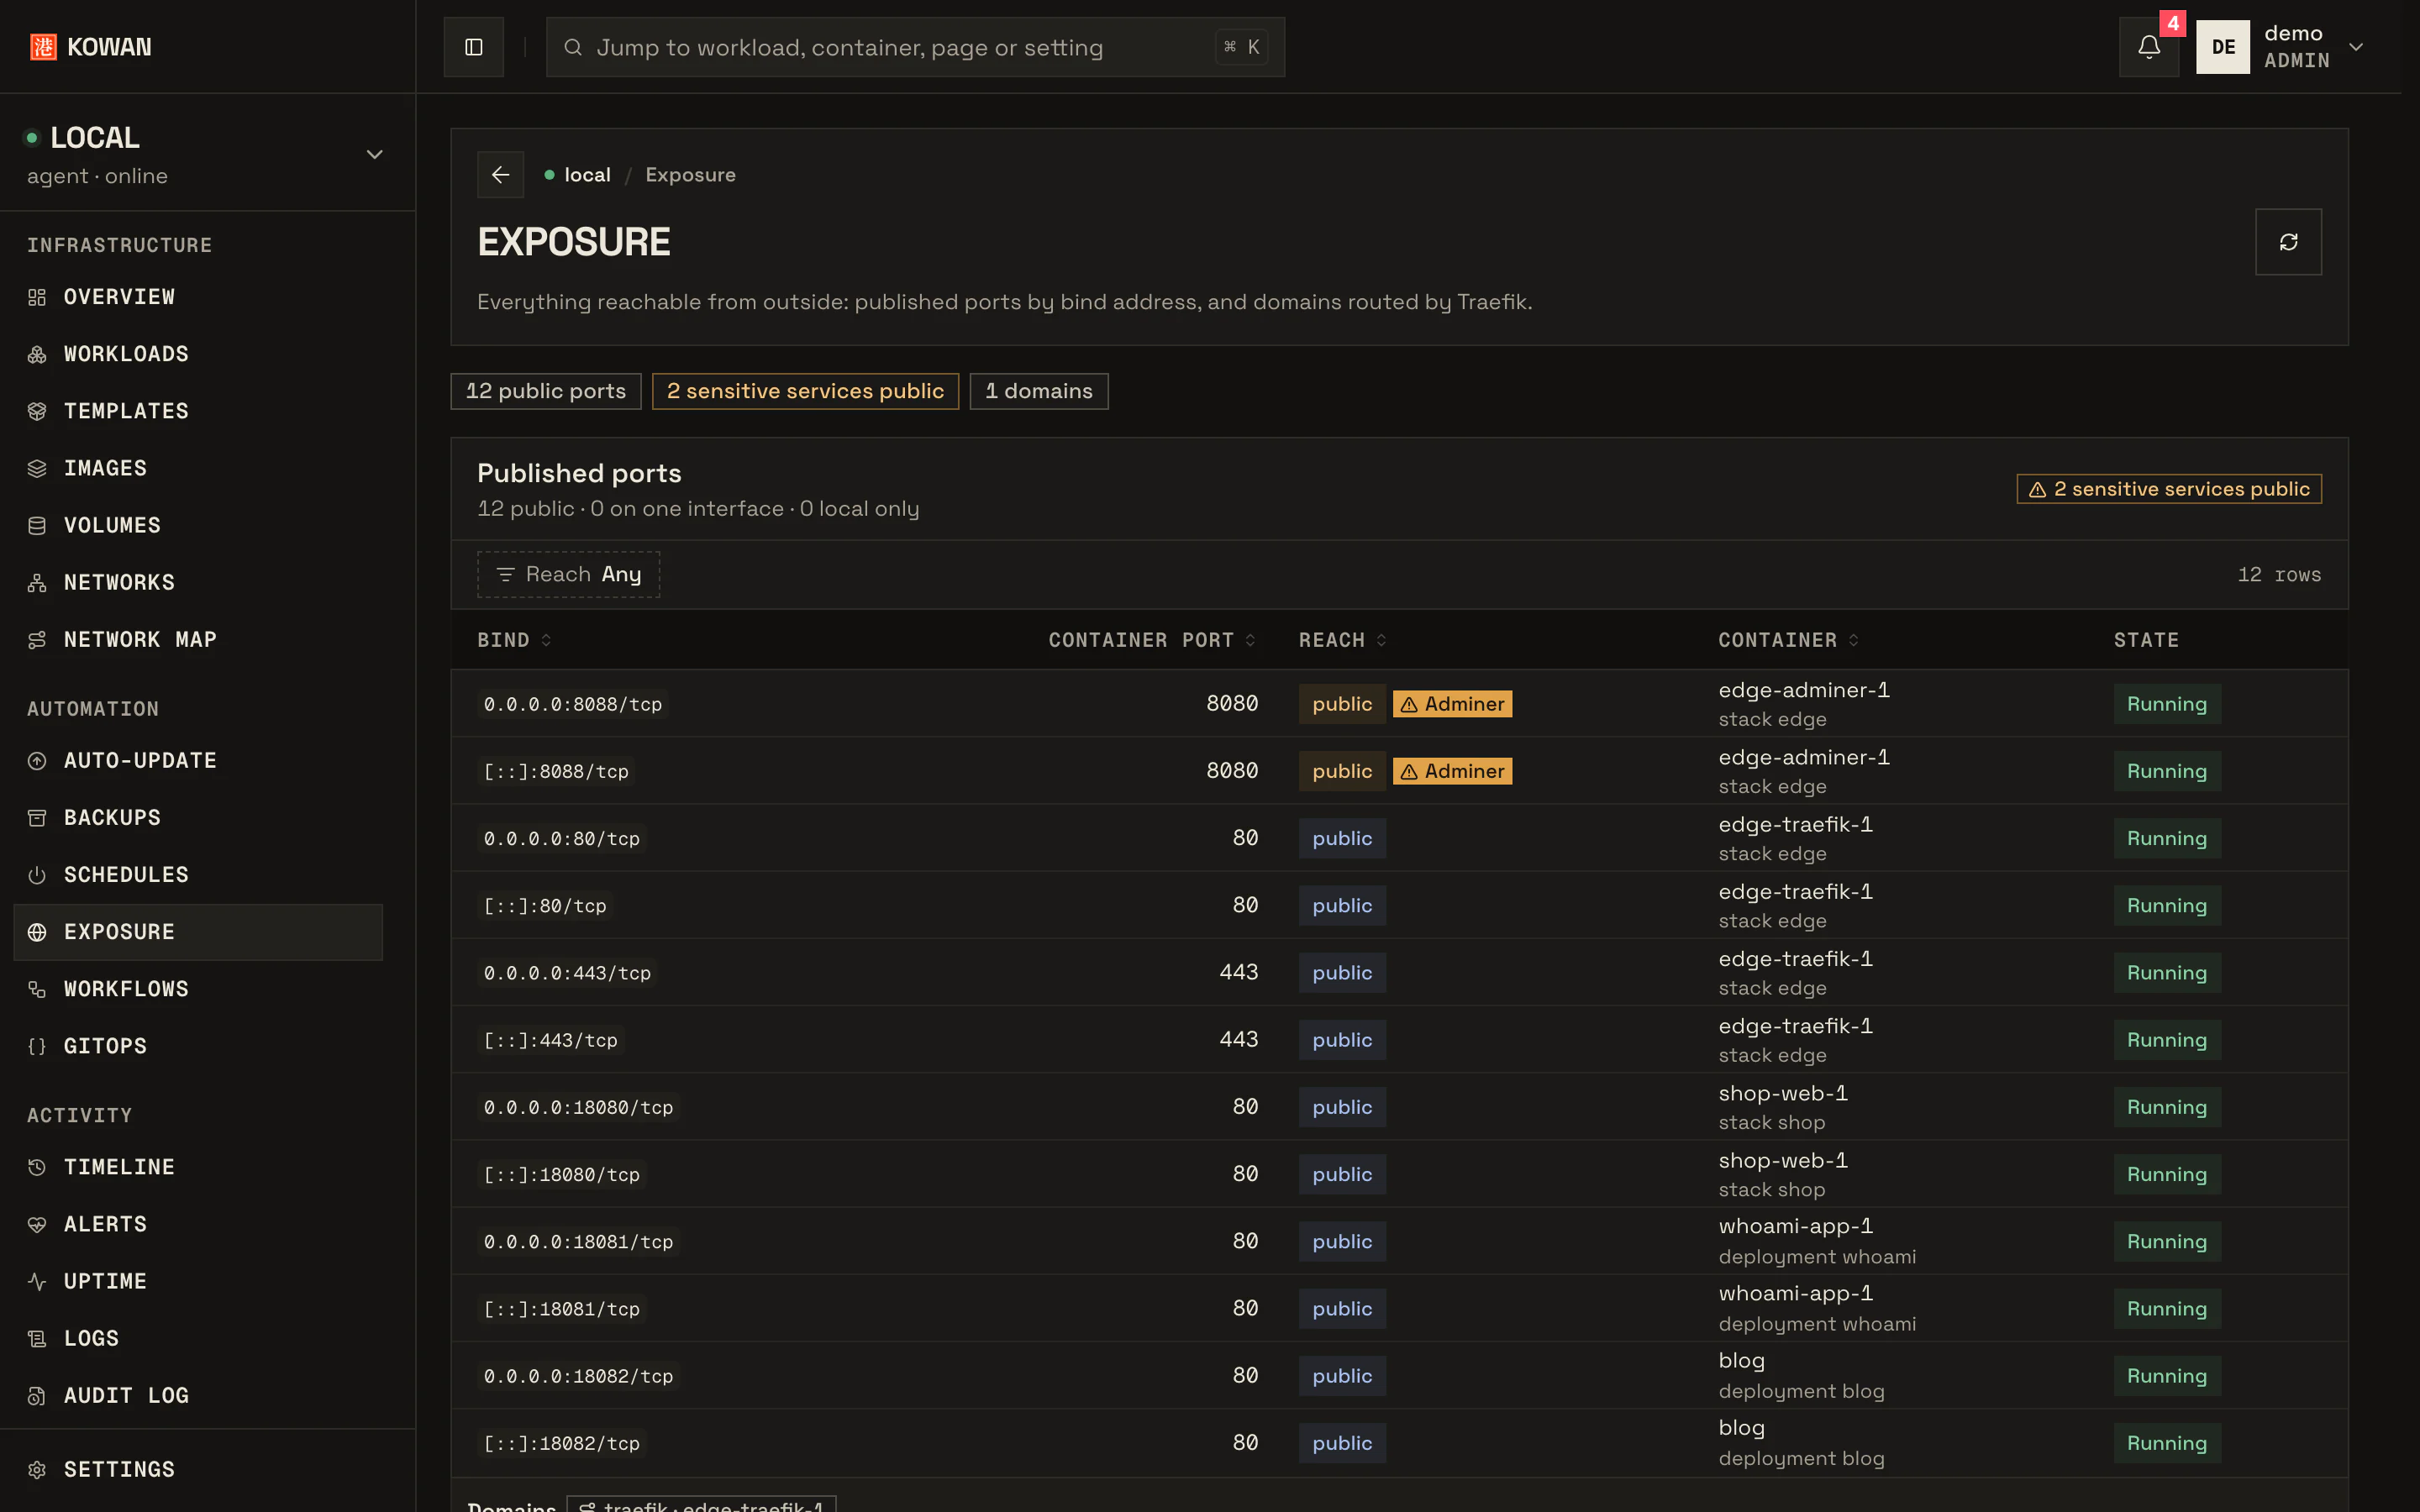
Task: Open Settings label in sidebar
Action: (x=119, y=1469)
